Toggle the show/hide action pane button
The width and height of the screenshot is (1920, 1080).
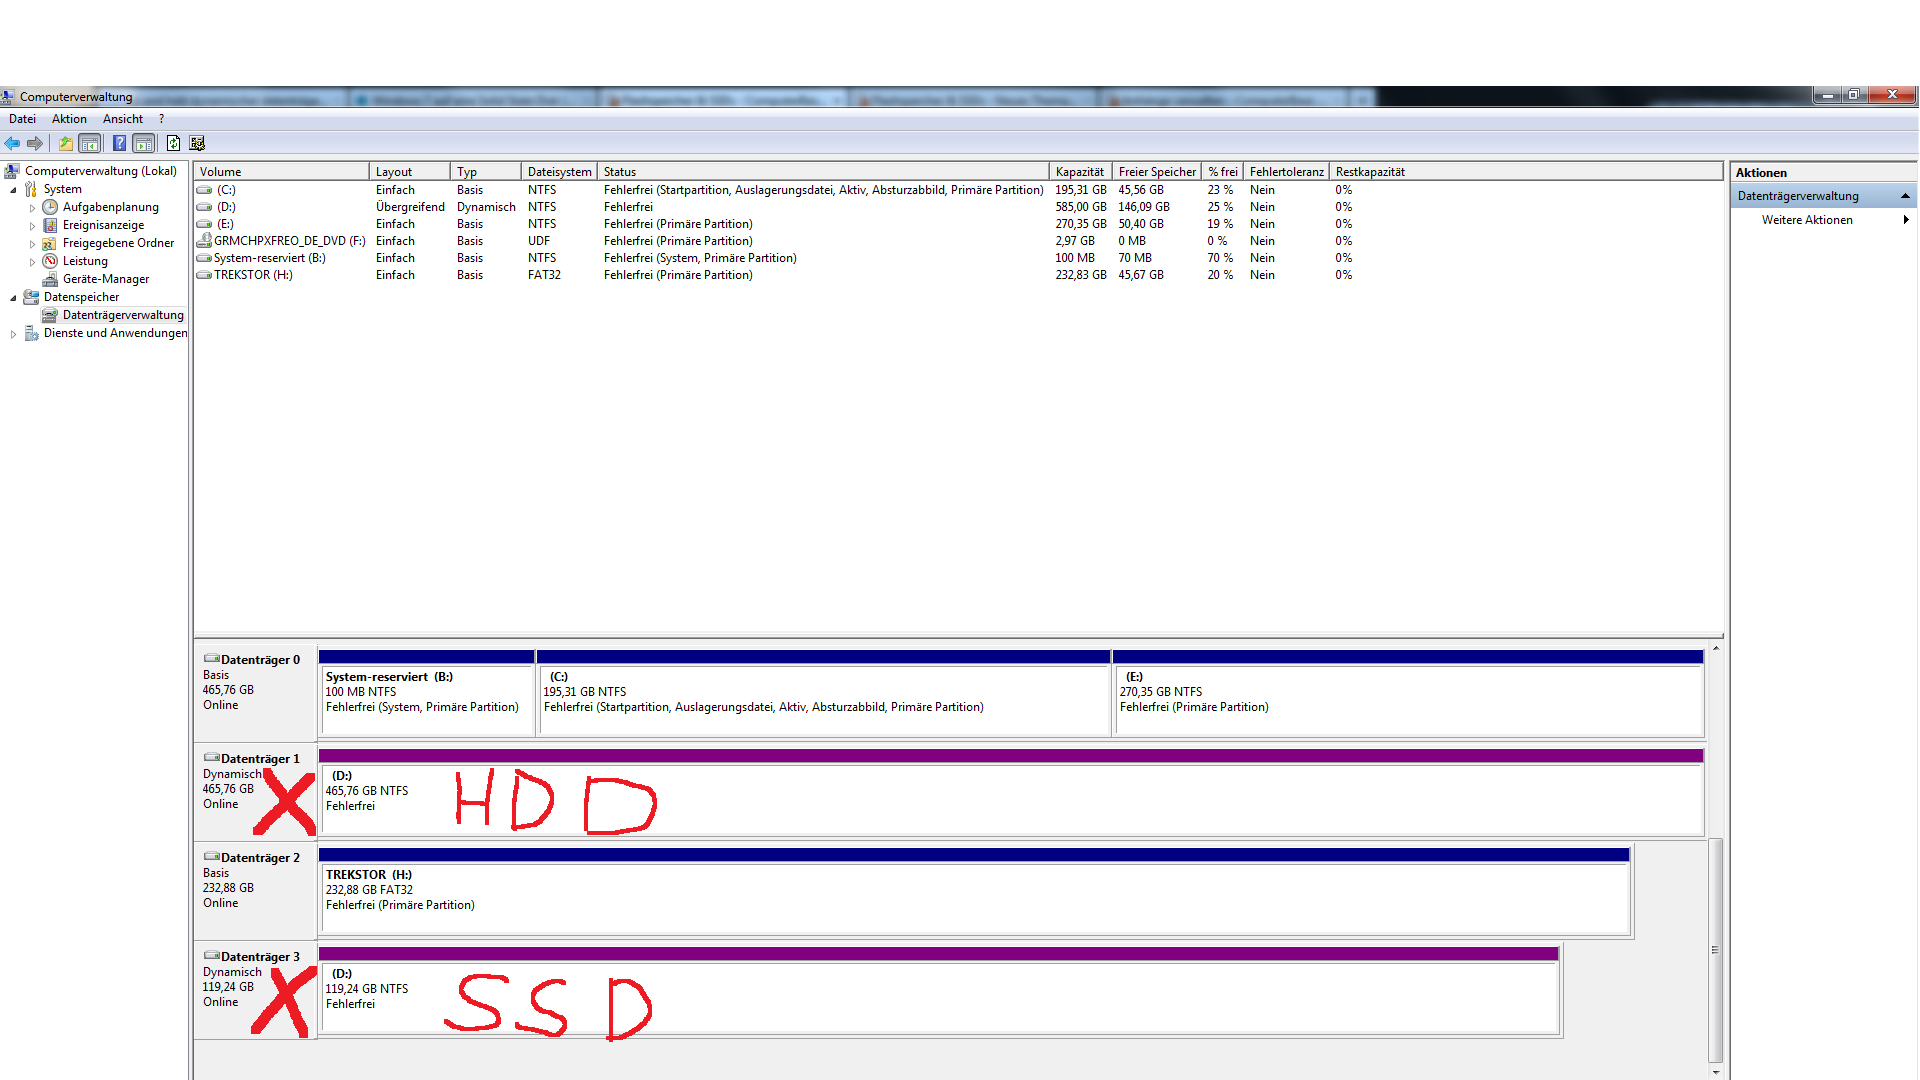pyautogui.click(x=144, y=143)
